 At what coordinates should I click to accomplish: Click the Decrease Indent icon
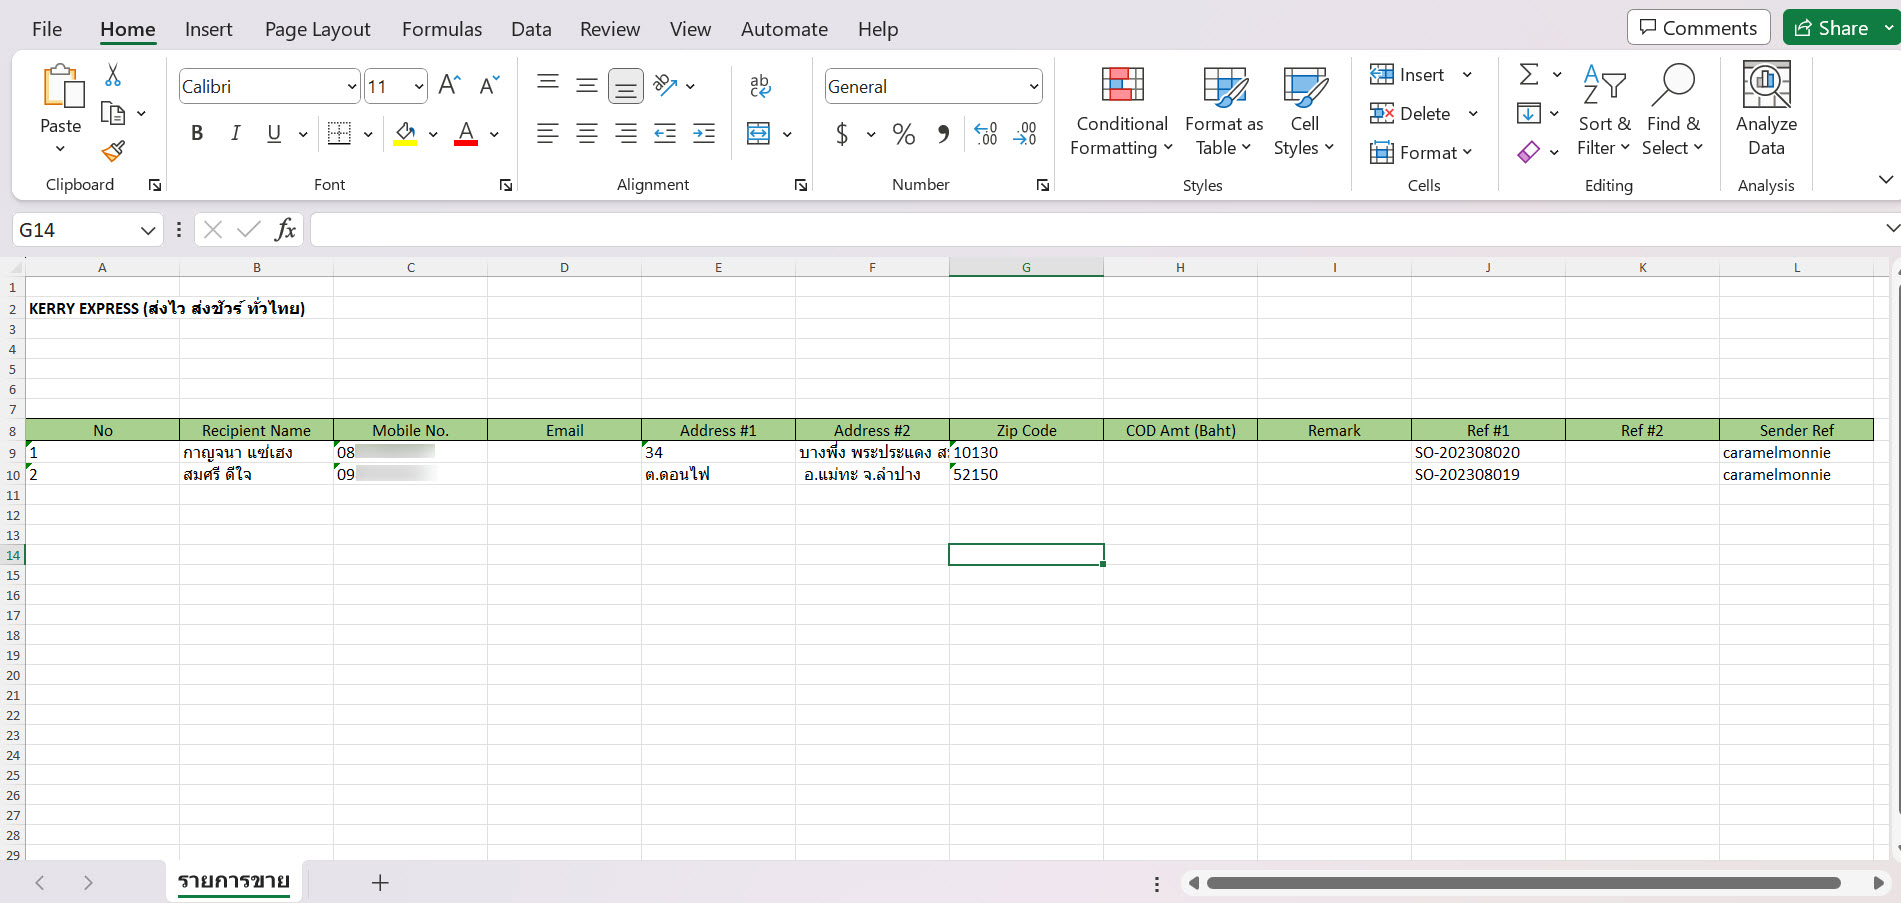665,133
